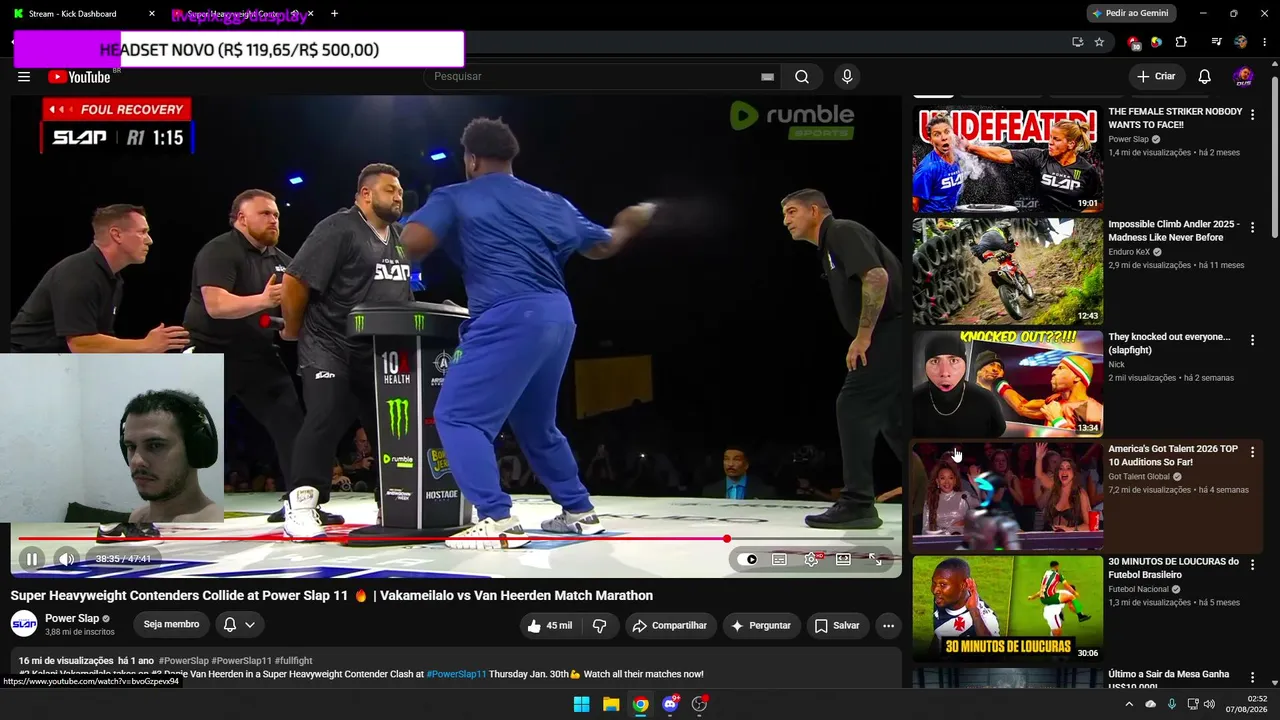Open 'America's Got Talent 2026 TOP 10' title
Image resolution: width=1280 pixels, height=720 pixels.
coord(1173,456)
